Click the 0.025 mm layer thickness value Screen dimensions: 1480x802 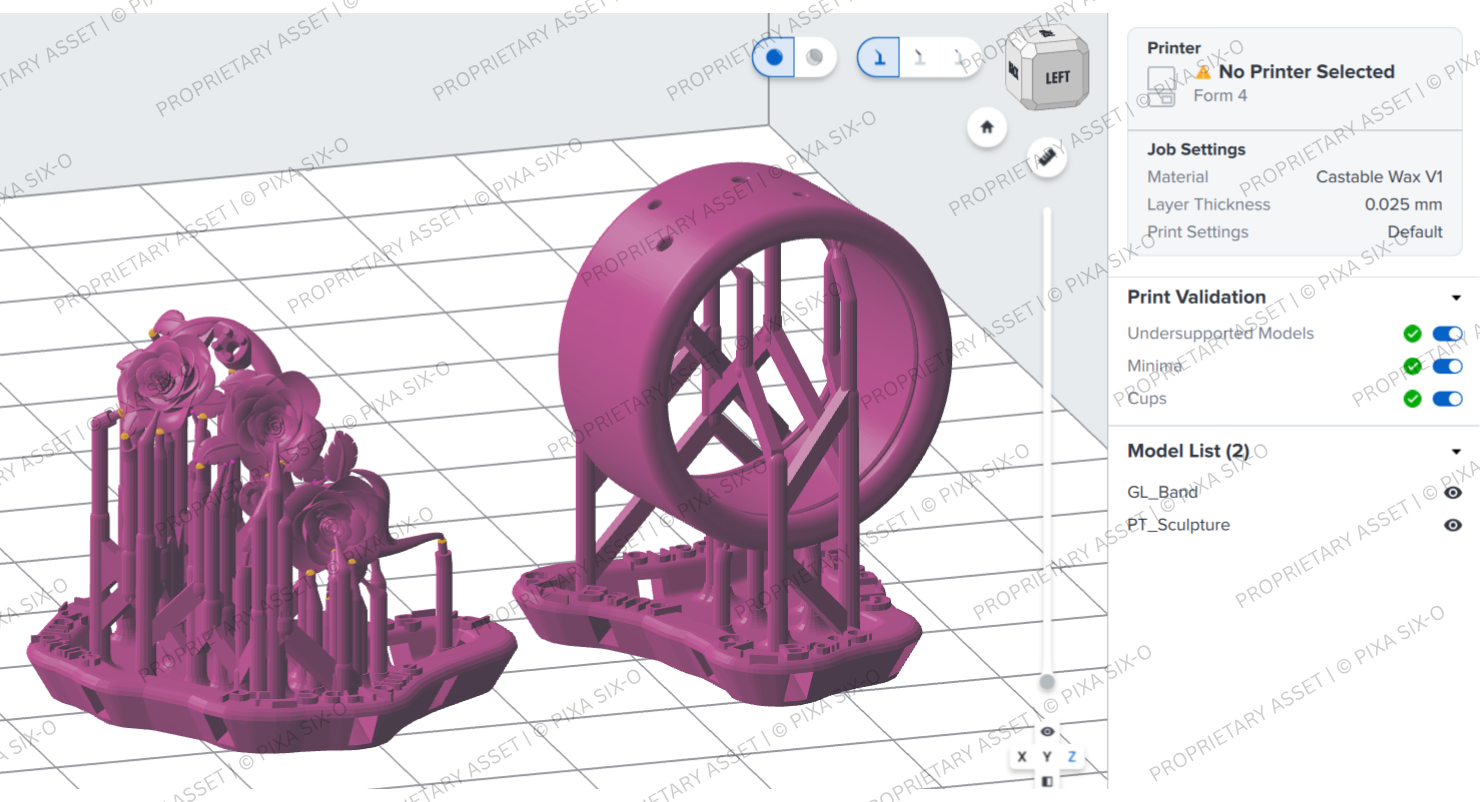pyautogui.click(x=1403, y=204)
